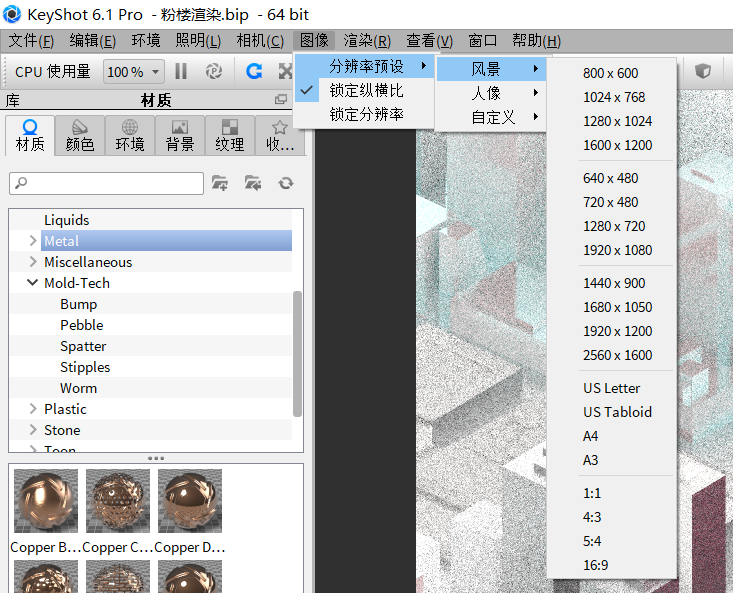Image resolution: width=733 pixels, height=593 pixels.
Task: Expand the Miscellaneous tree node
Action: pyautogui.click(x=33, y=262)
